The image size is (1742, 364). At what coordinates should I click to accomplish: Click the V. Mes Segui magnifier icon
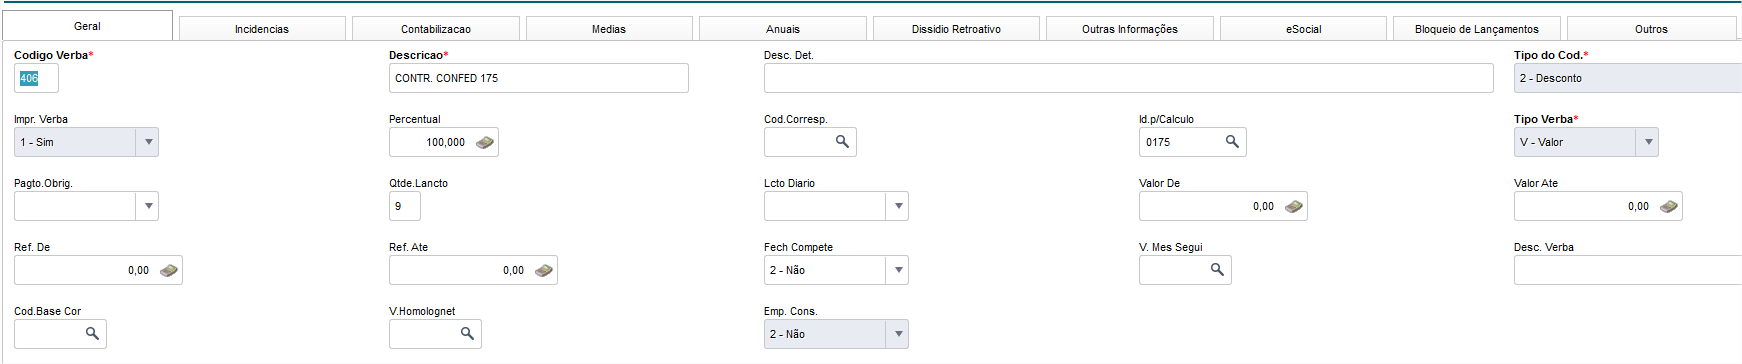(1217, 270)
